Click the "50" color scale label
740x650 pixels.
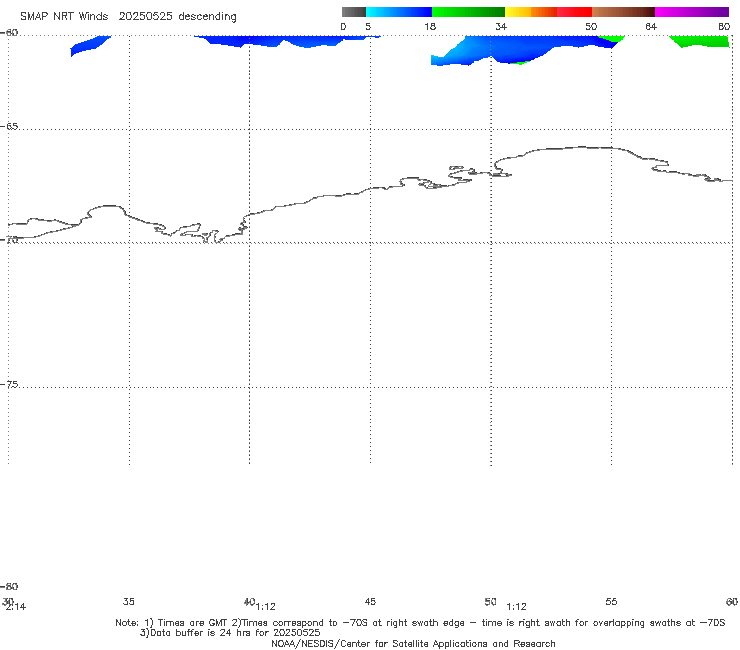point(591,26)
